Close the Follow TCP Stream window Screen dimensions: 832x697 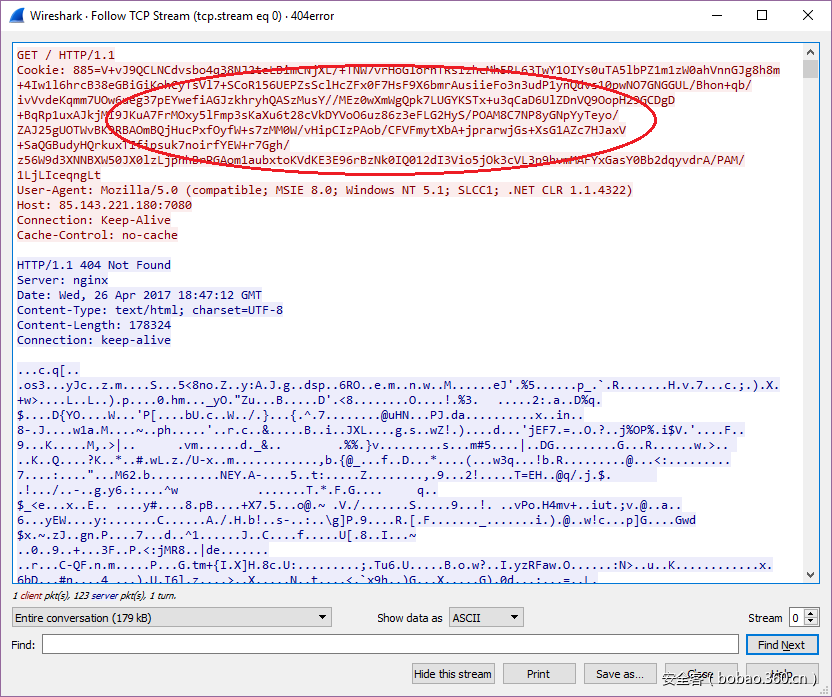pyautogui.click(x=808, y=15)
